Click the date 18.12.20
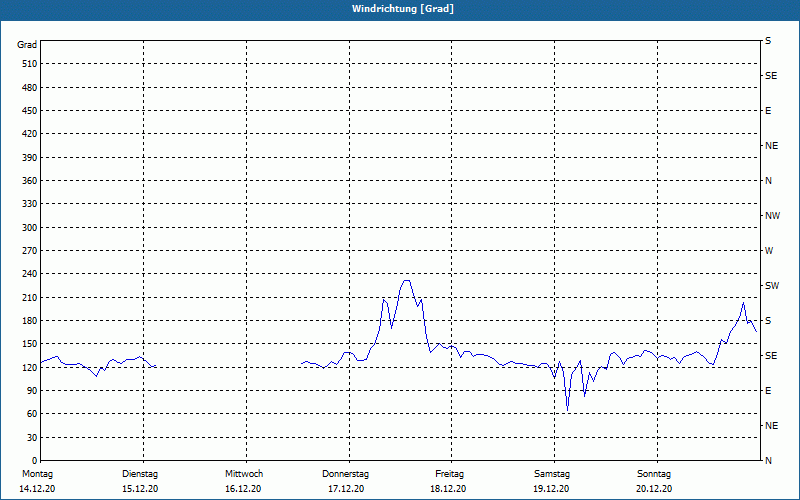The height and width of the screenshot is (500, 800). pos(448,489)
